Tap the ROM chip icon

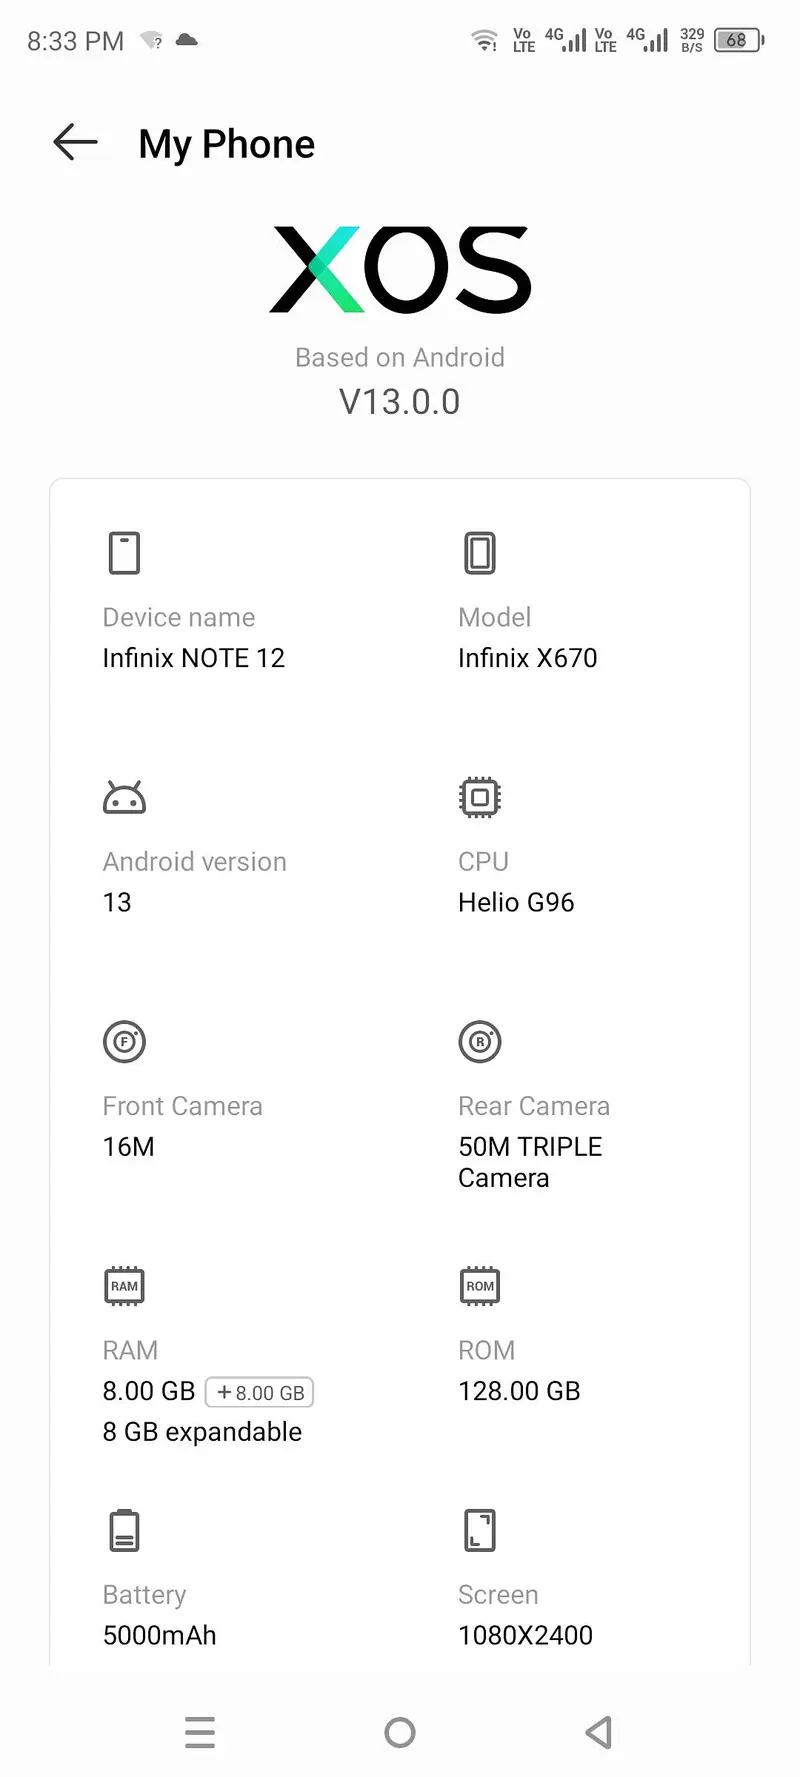pos(480,1286)
